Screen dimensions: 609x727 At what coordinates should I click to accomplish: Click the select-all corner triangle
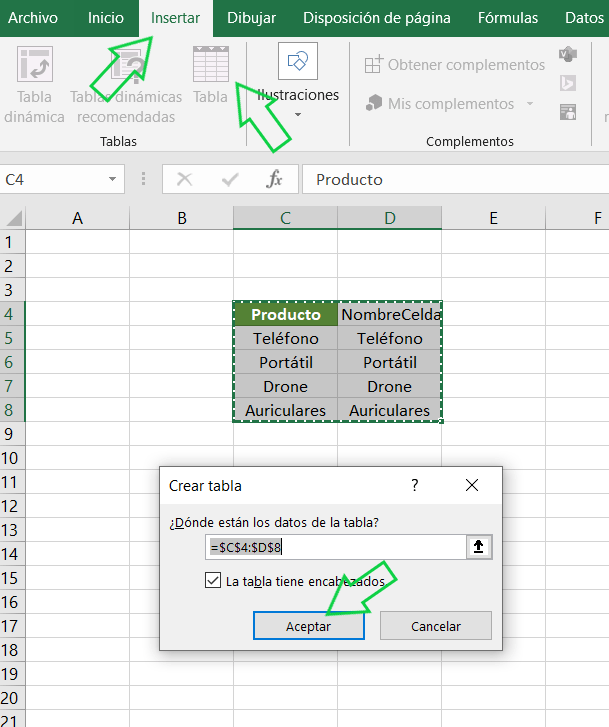click(13, 218)
